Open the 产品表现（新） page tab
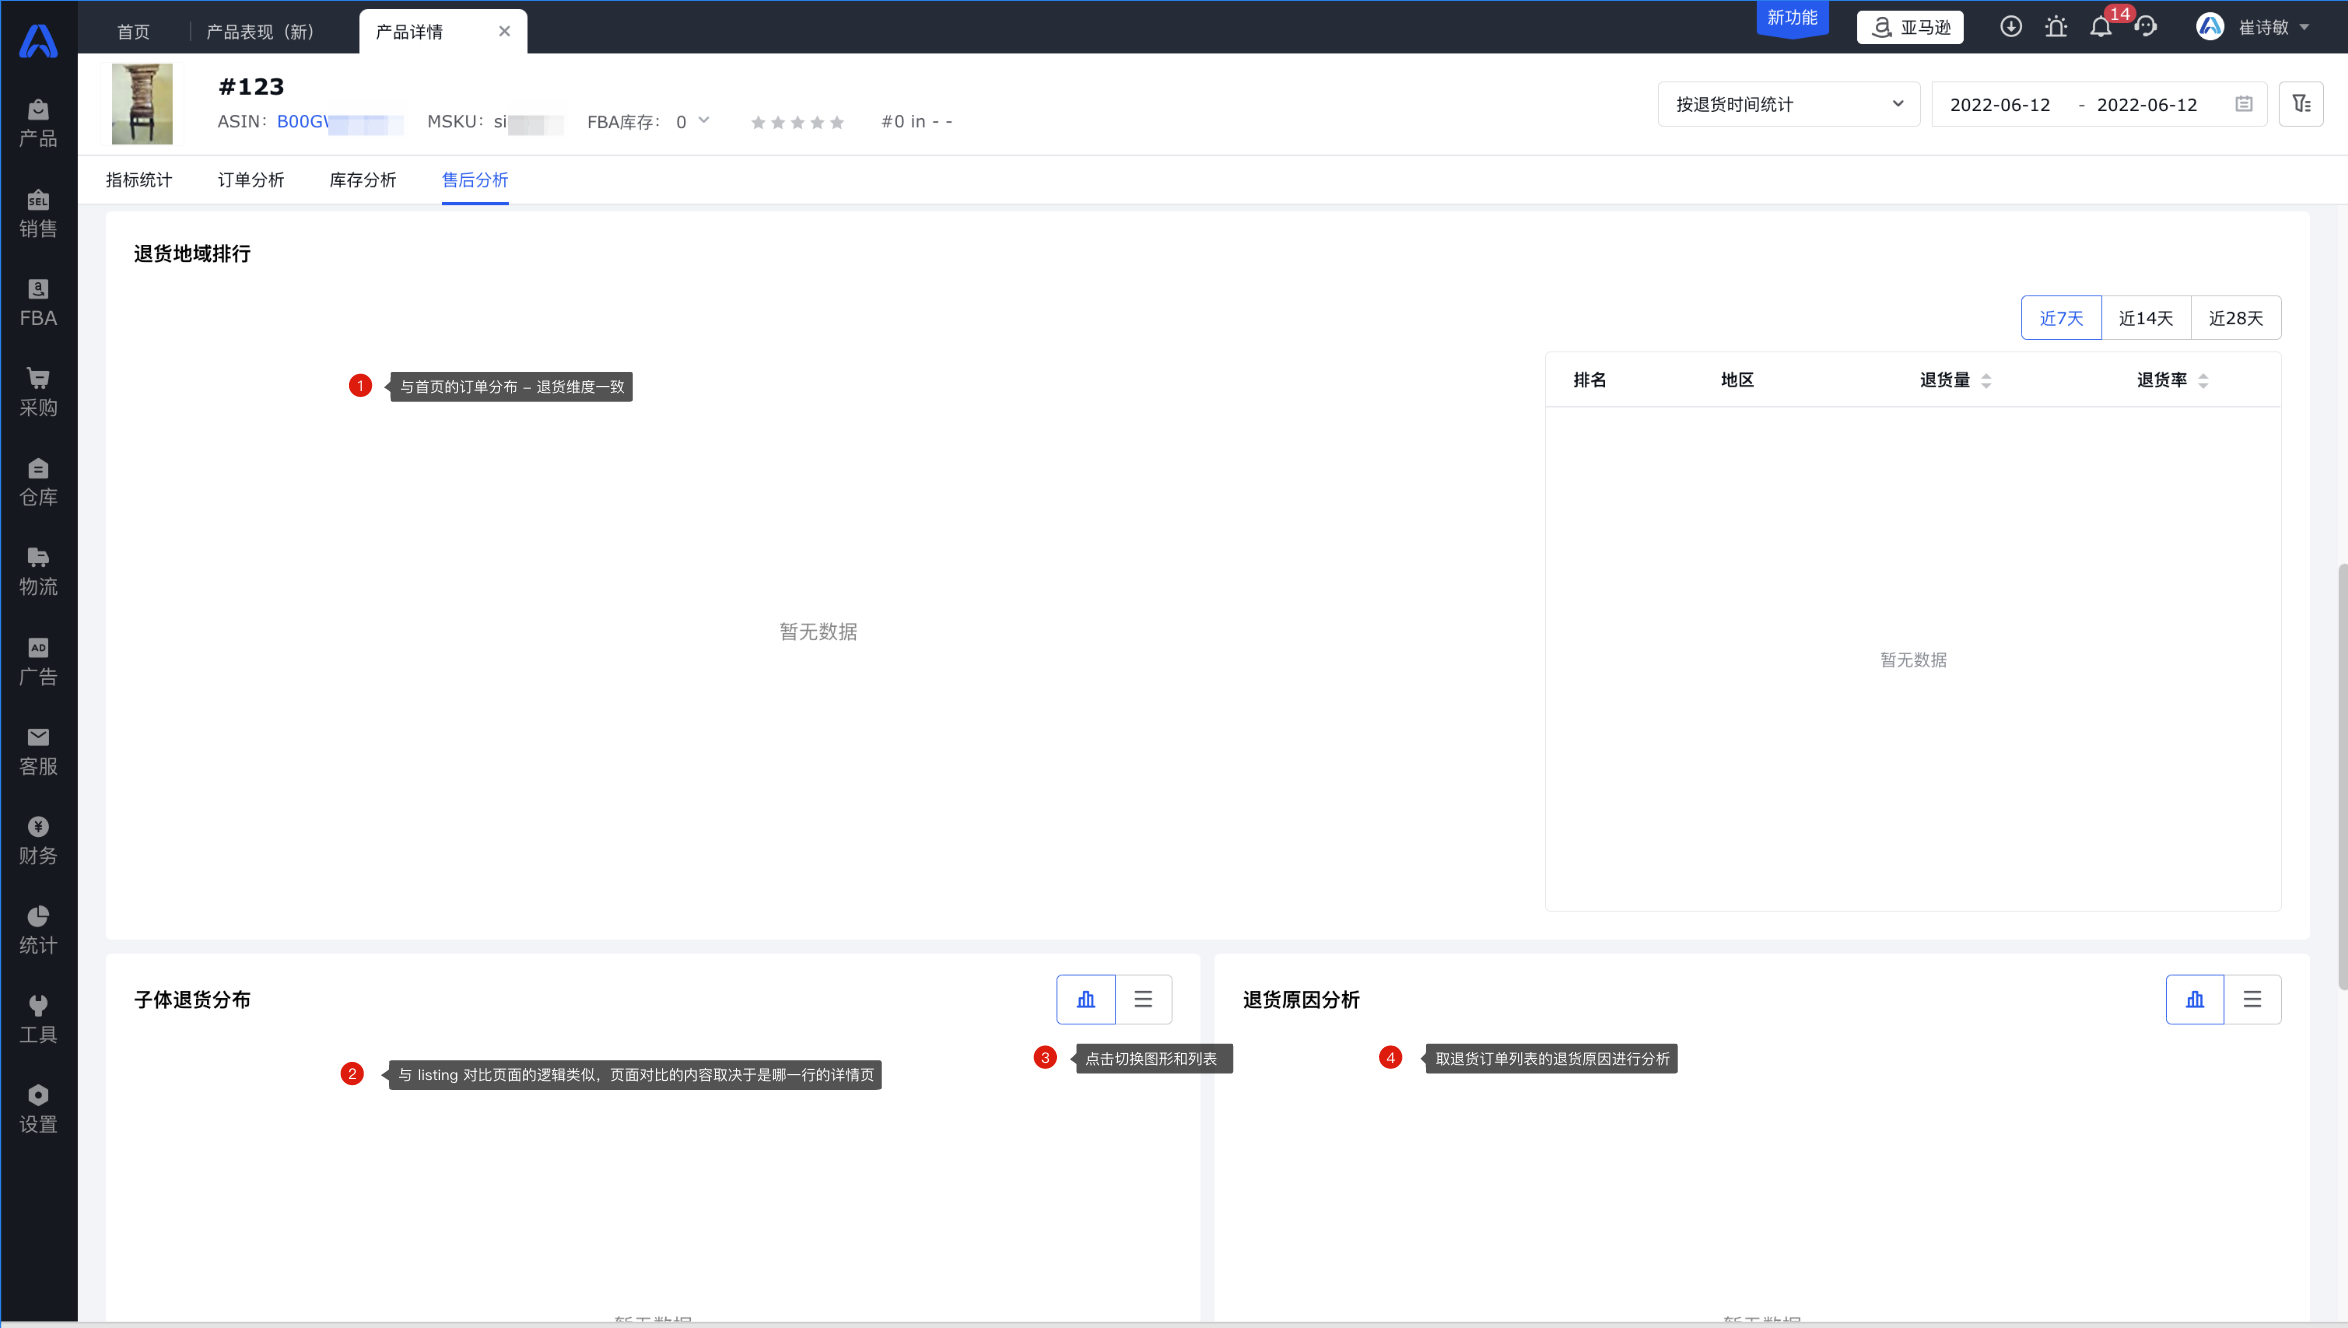The width and height of the screenshot is (2348, 1328). pyautogui.click(x=260, y=32)
